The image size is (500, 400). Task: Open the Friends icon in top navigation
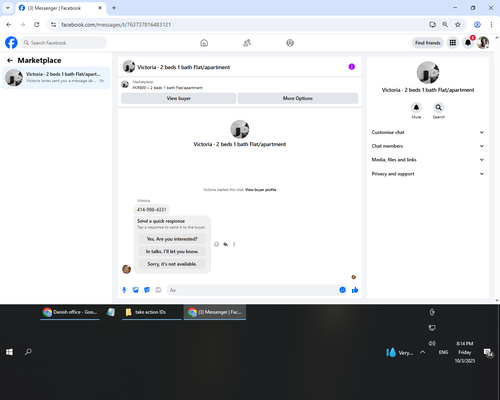(x=247, y=43)
